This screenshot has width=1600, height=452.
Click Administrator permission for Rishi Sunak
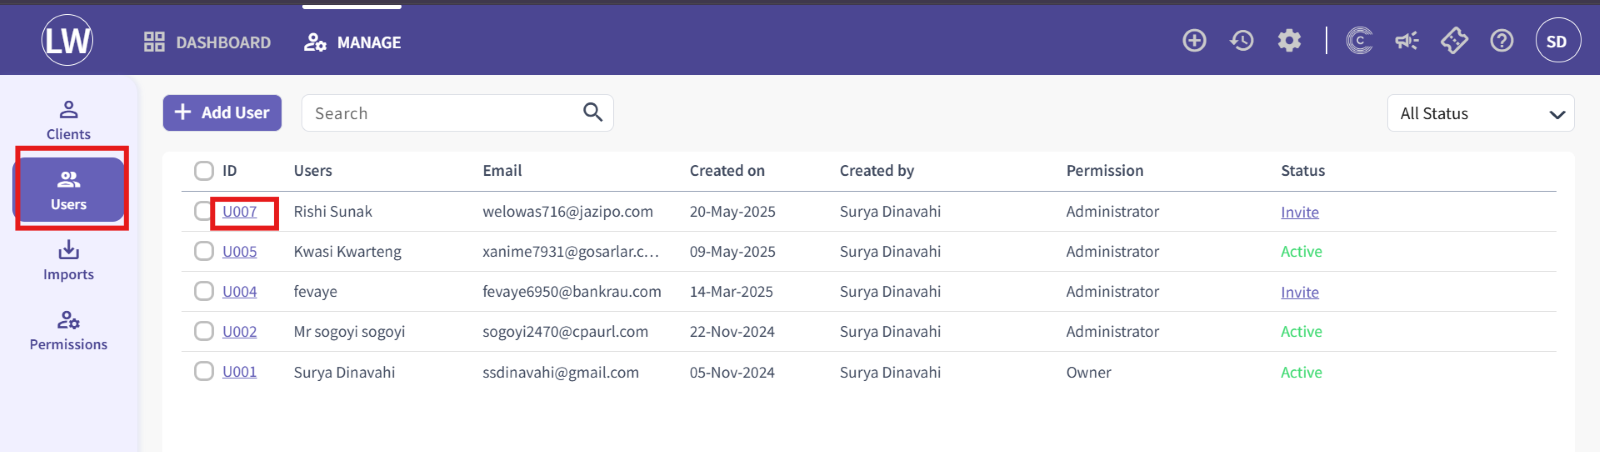point(1113,212)
